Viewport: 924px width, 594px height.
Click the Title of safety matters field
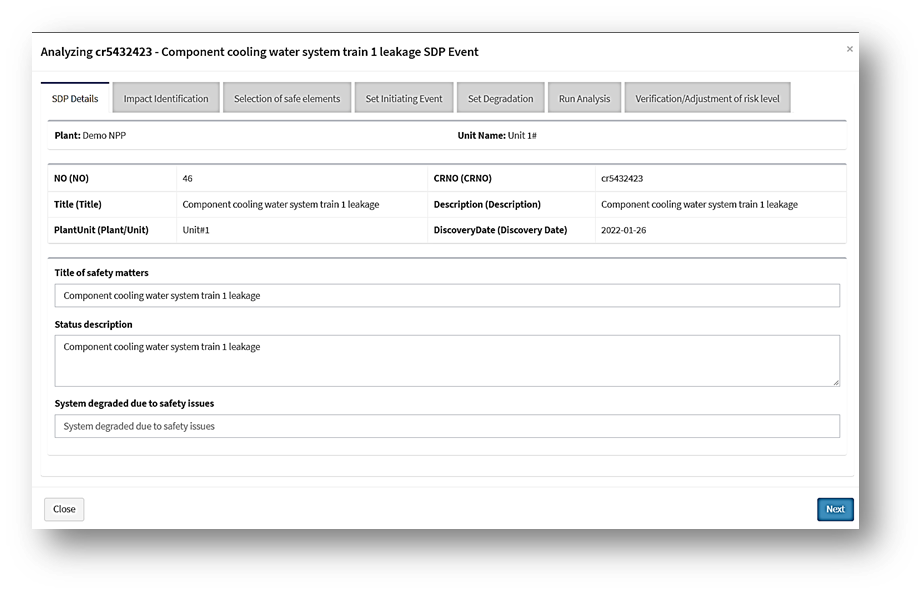point(447,295)
